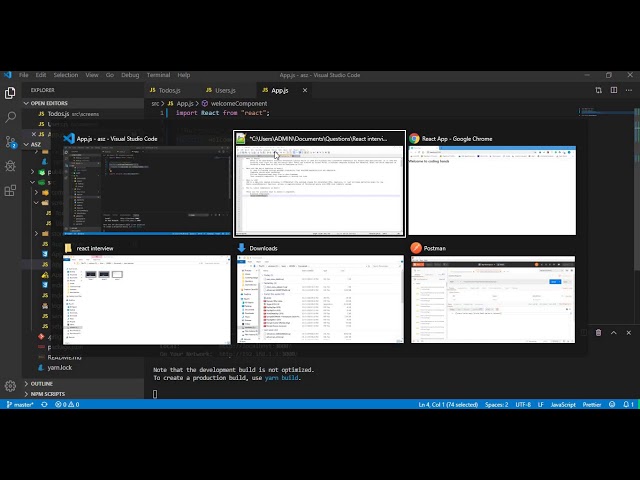Click 'yarn build' text in terminal
The height and width of the screenshot is (480, 640).
click(281, 378)
